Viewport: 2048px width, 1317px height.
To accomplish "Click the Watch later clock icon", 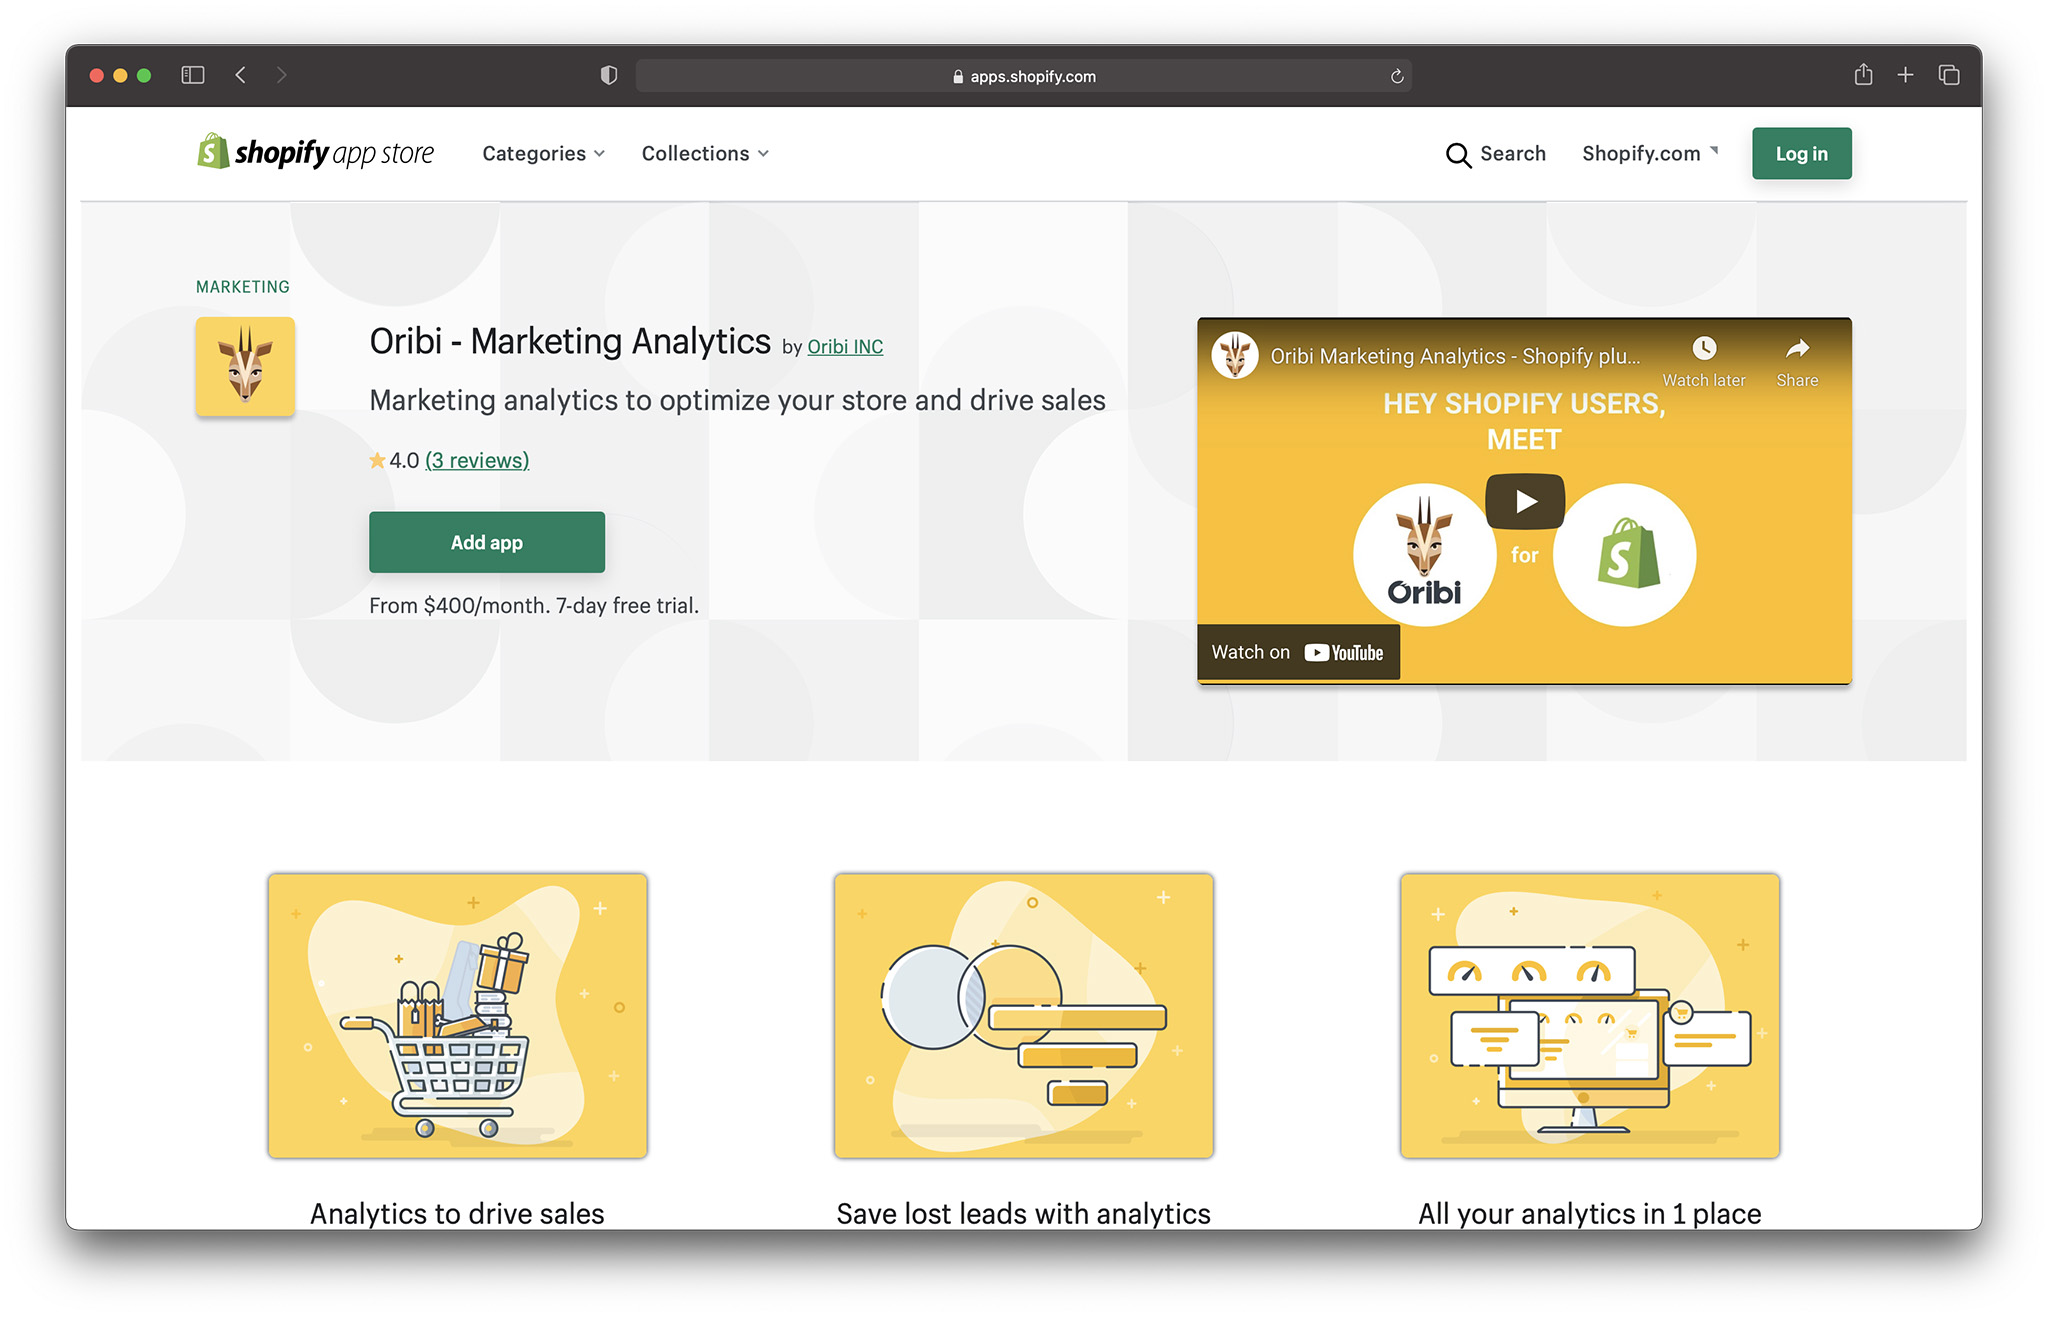I will click(x=1704, y=349).
